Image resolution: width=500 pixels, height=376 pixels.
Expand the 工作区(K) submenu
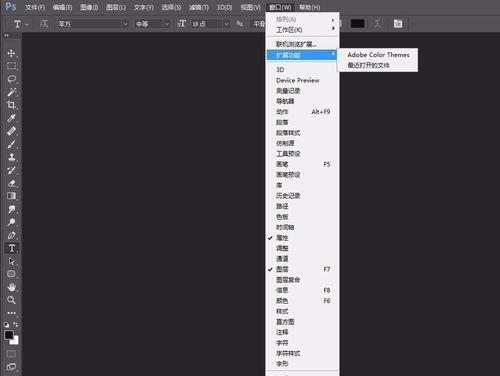click(303, 30)
